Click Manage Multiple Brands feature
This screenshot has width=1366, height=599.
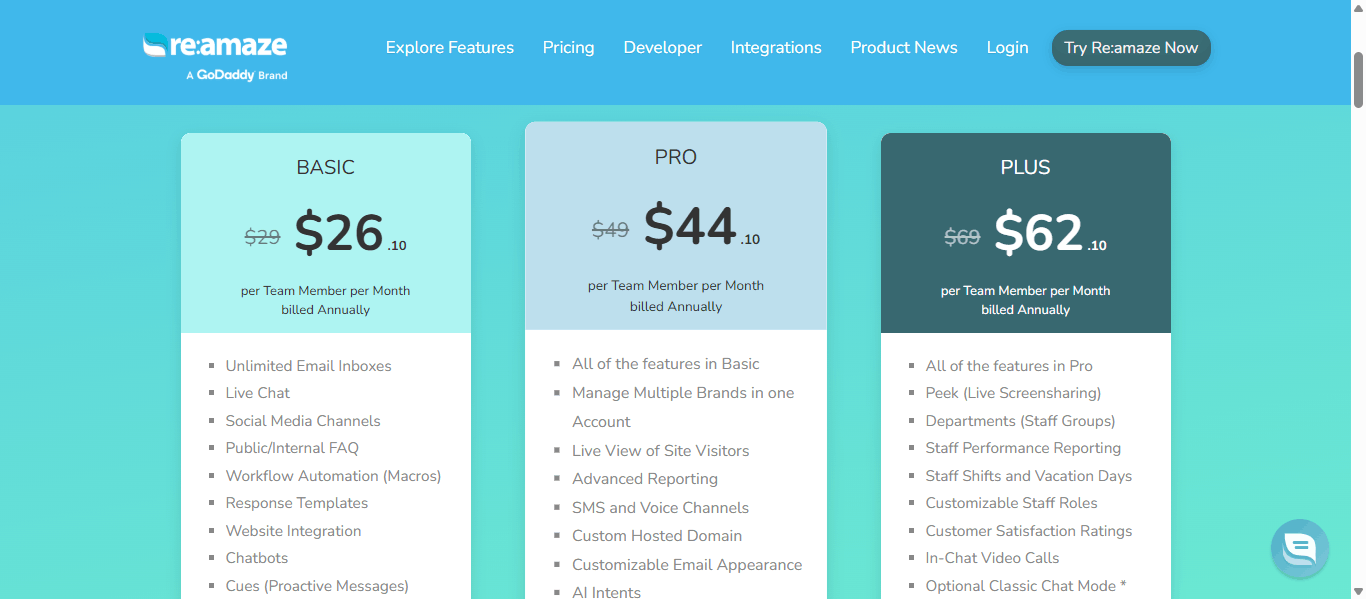683,407
